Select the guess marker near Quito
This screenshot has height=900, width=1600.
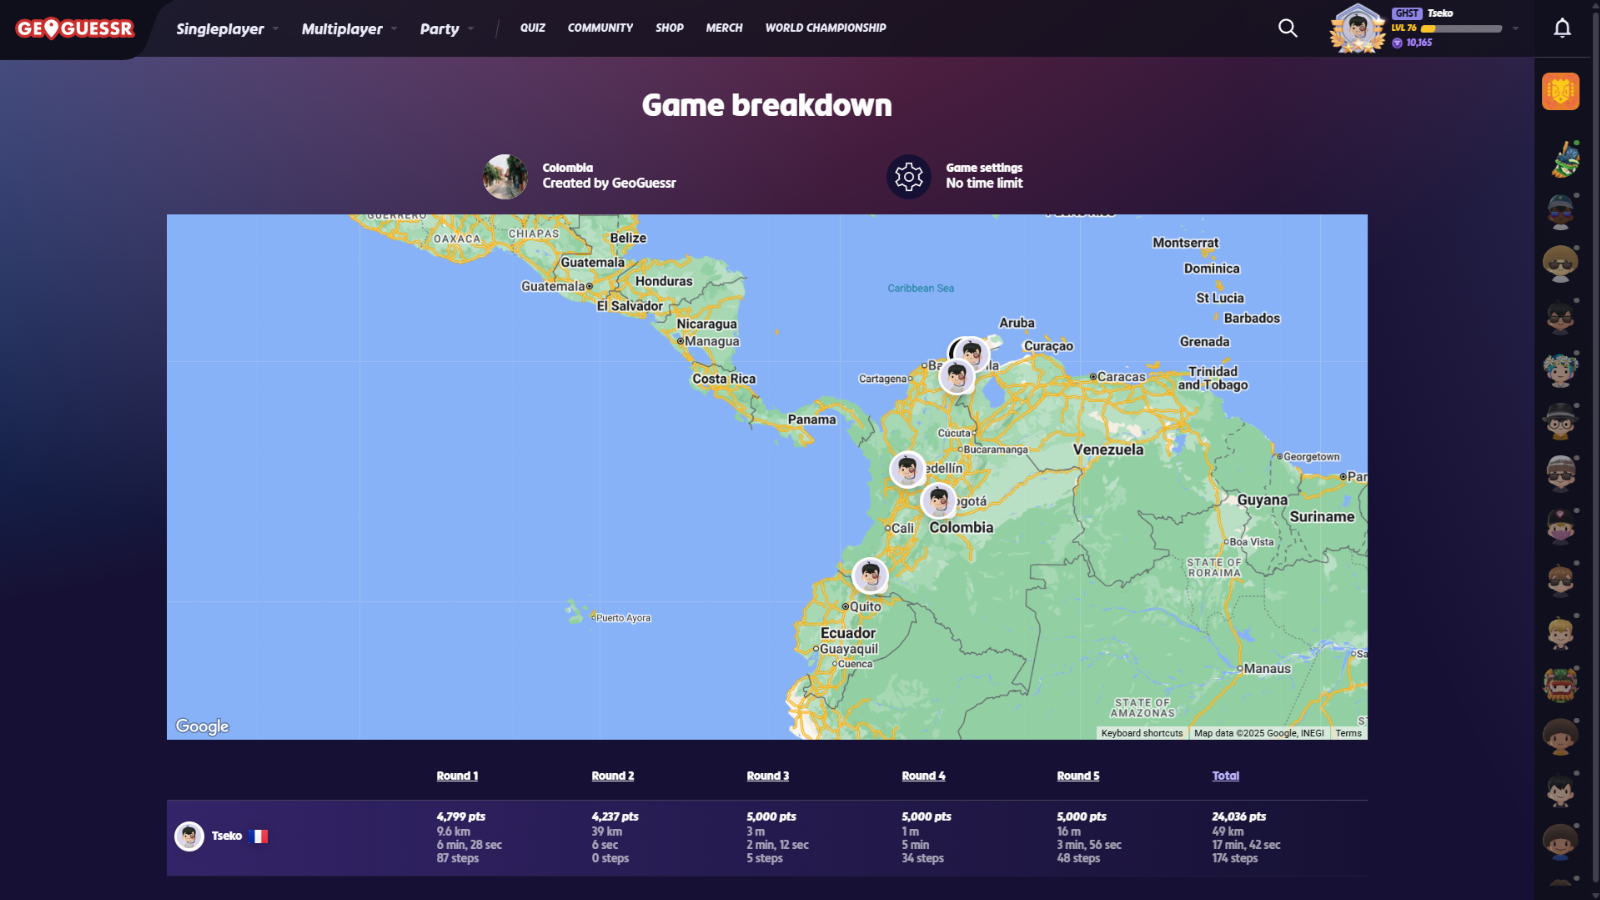point(869,576)
